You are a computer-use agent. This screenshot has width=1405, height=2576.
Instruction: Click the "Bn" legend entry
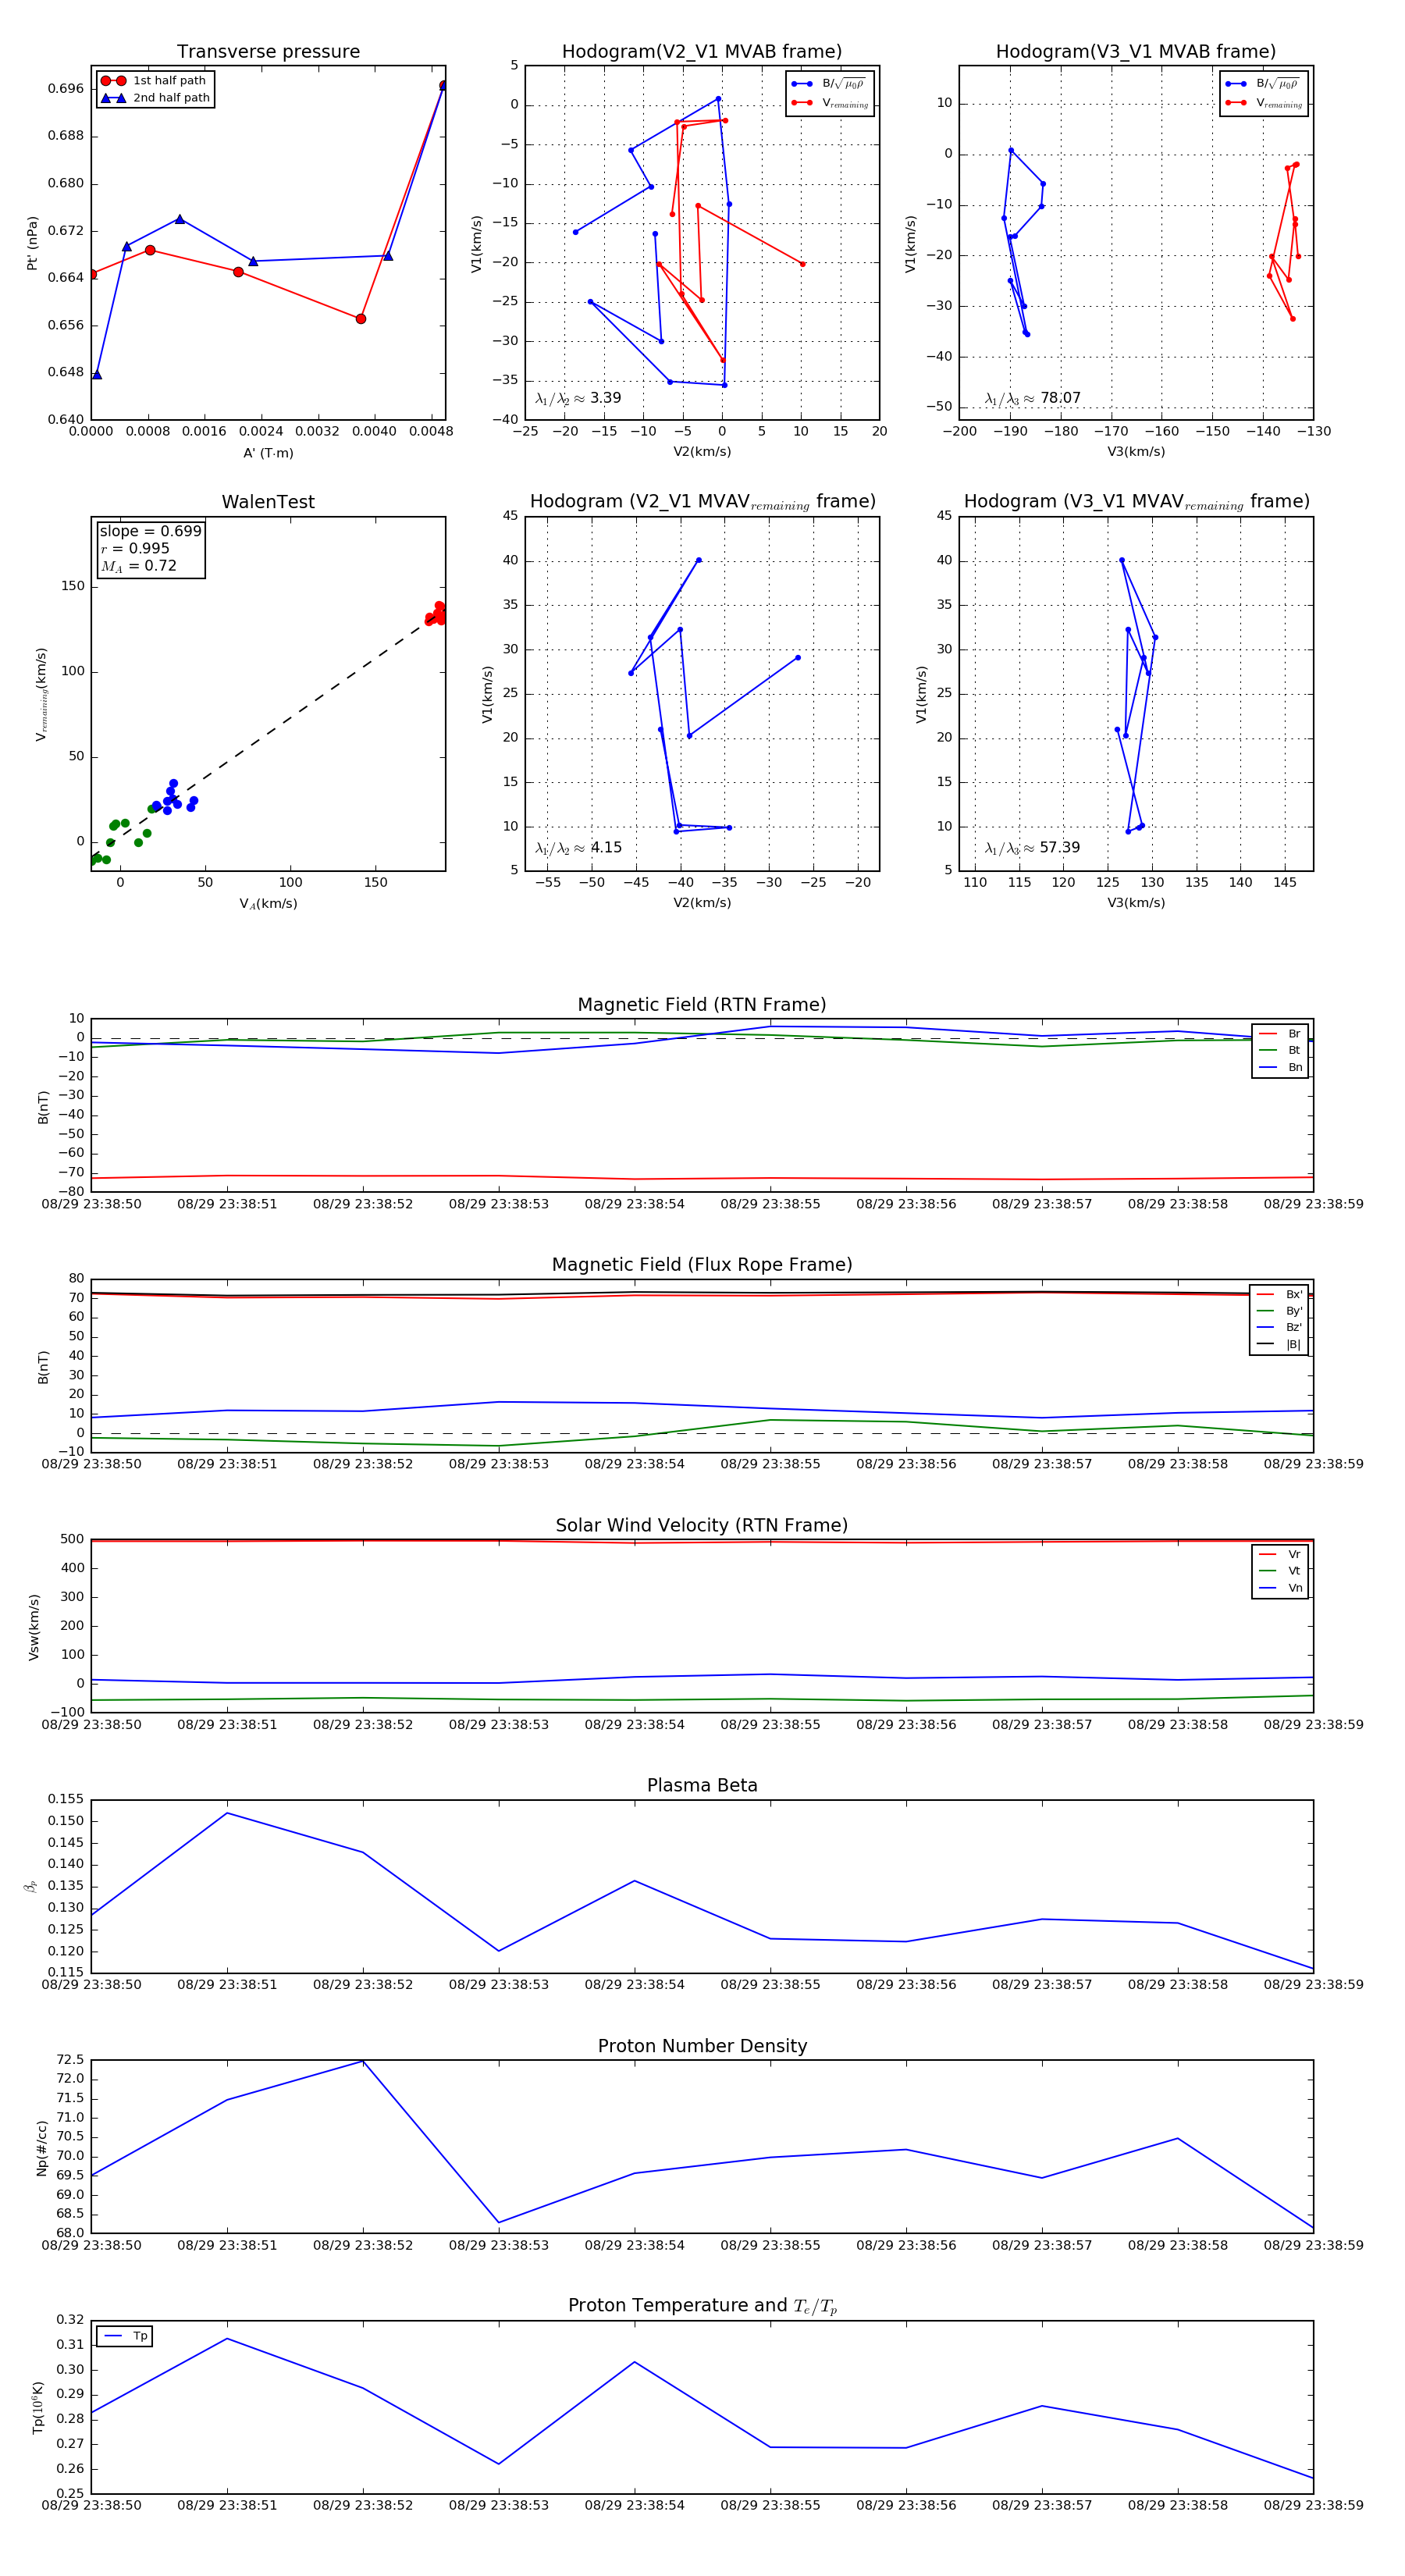tap(1281, 1067)
